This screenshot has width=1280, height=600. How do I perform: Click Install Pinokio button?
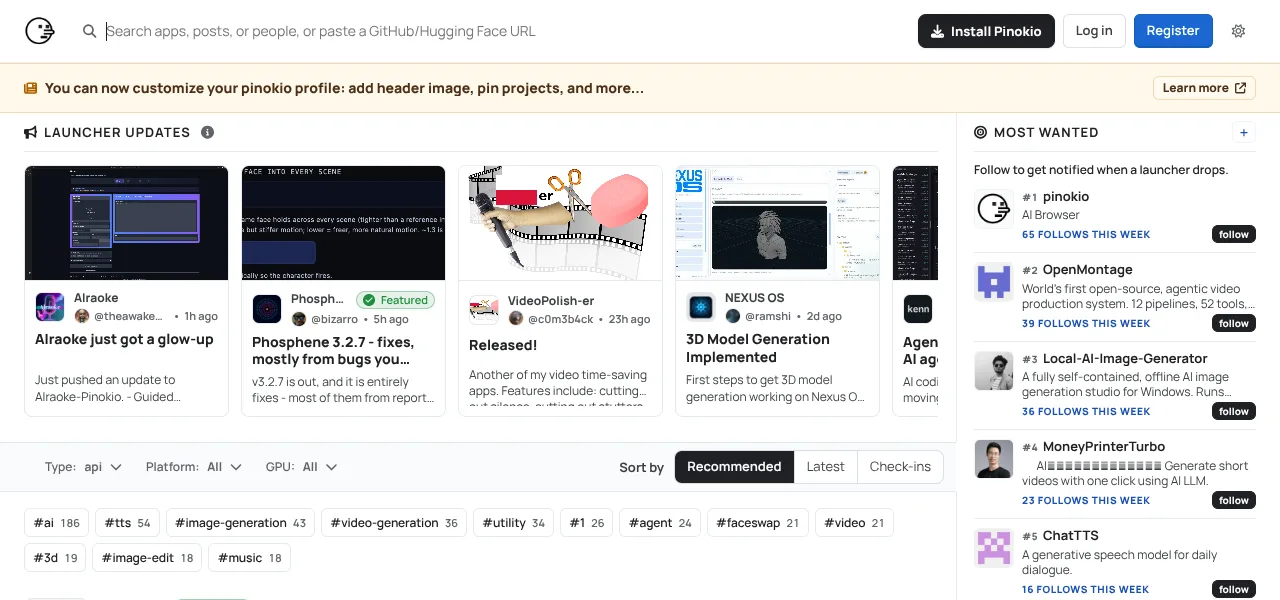pos(986,31)
